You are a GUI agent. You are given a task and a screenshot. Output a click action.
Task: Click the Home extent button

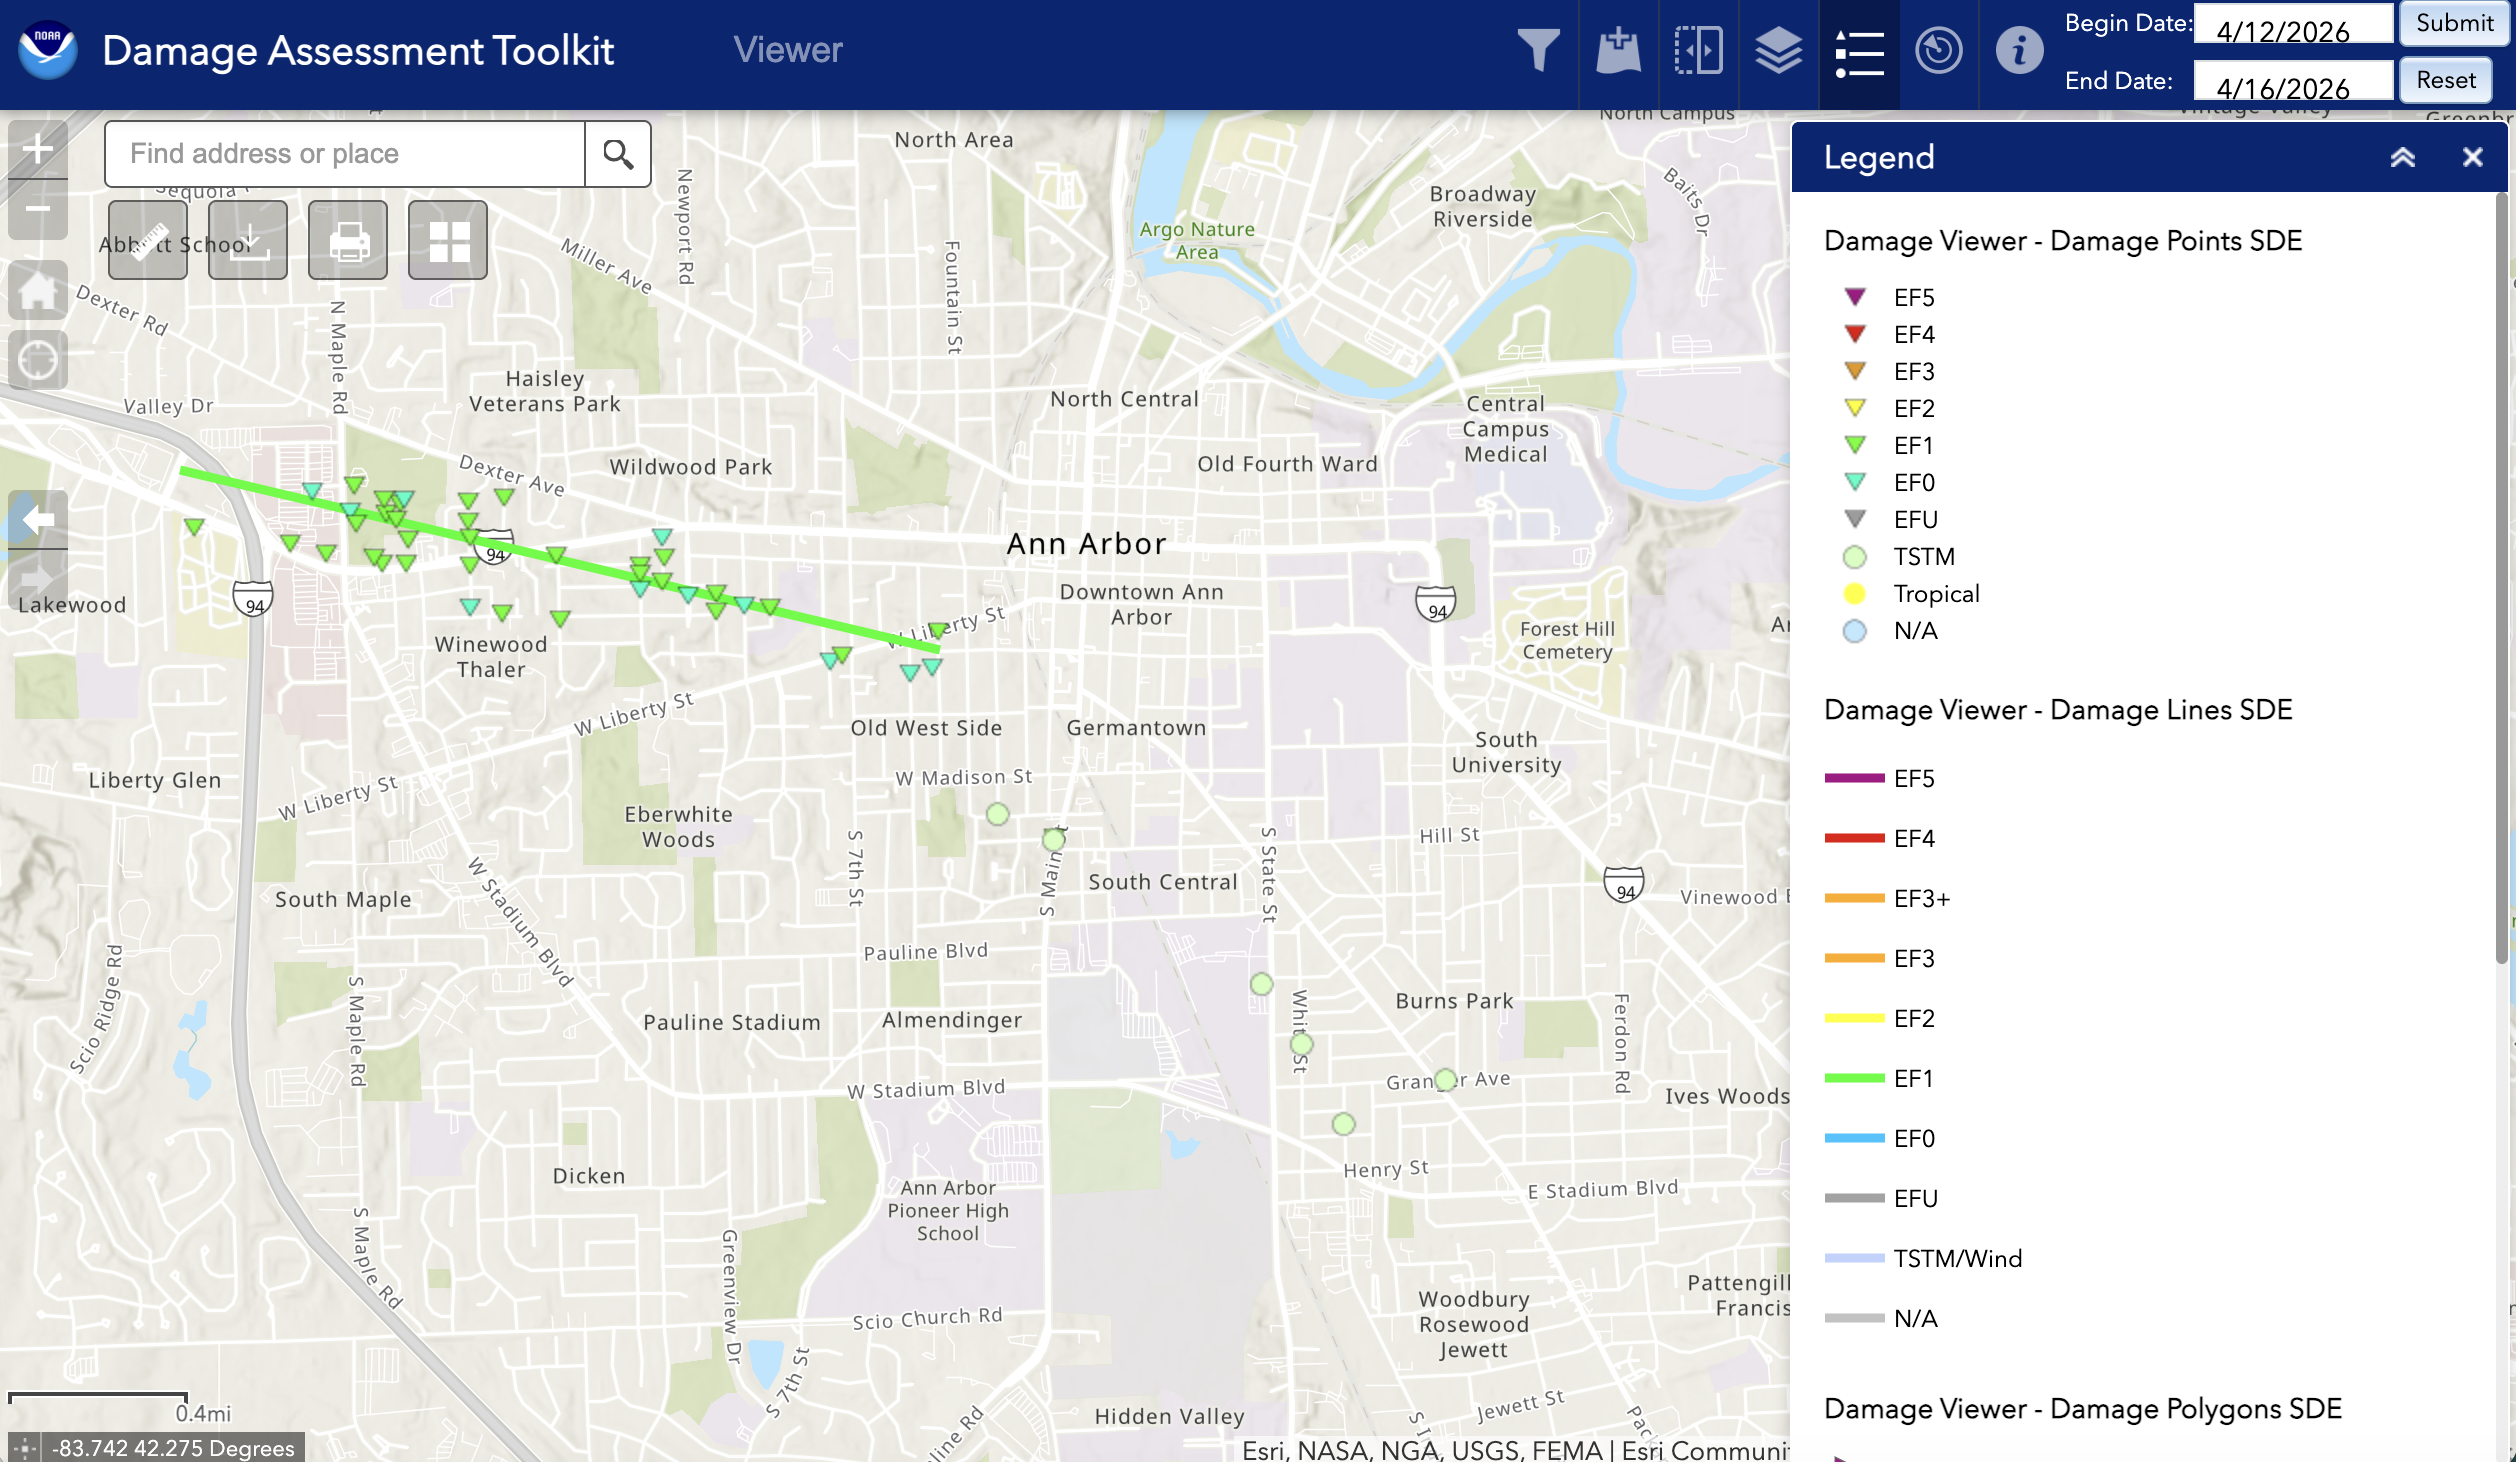(37, 289)
